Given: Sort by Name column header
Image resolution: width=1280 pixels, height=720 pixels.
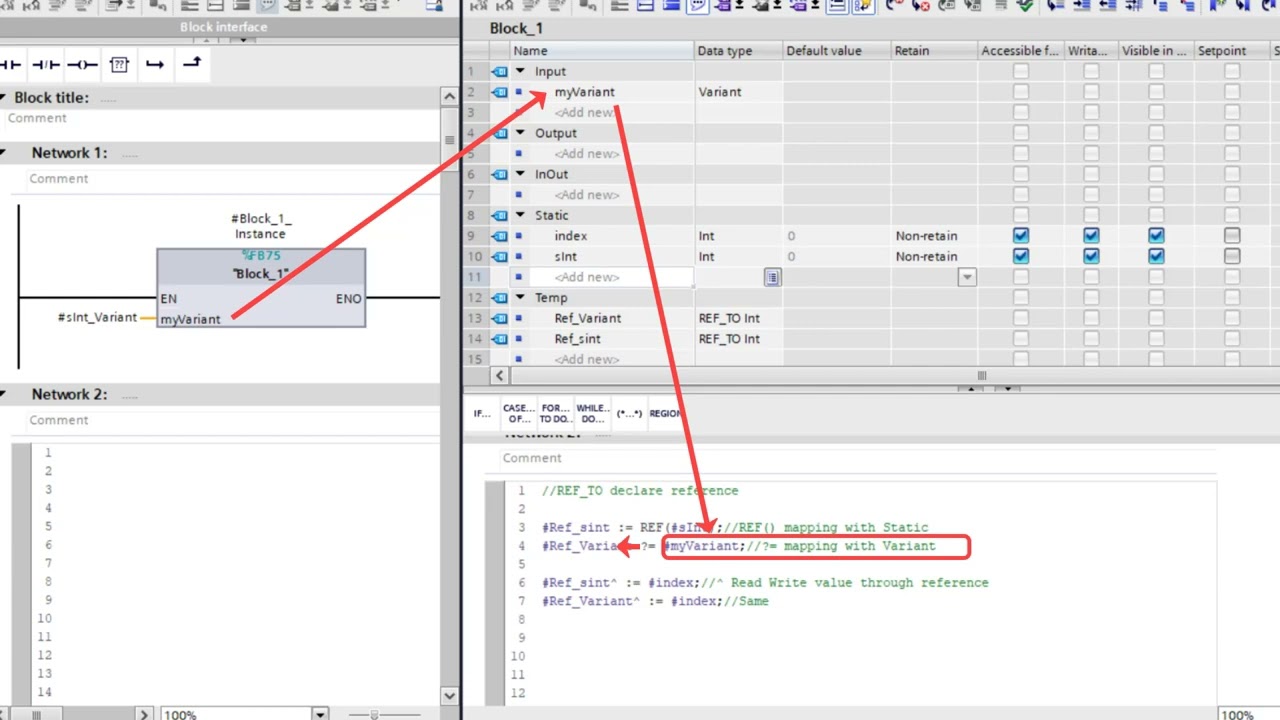Looking at the screenshot, I should 602,50.
